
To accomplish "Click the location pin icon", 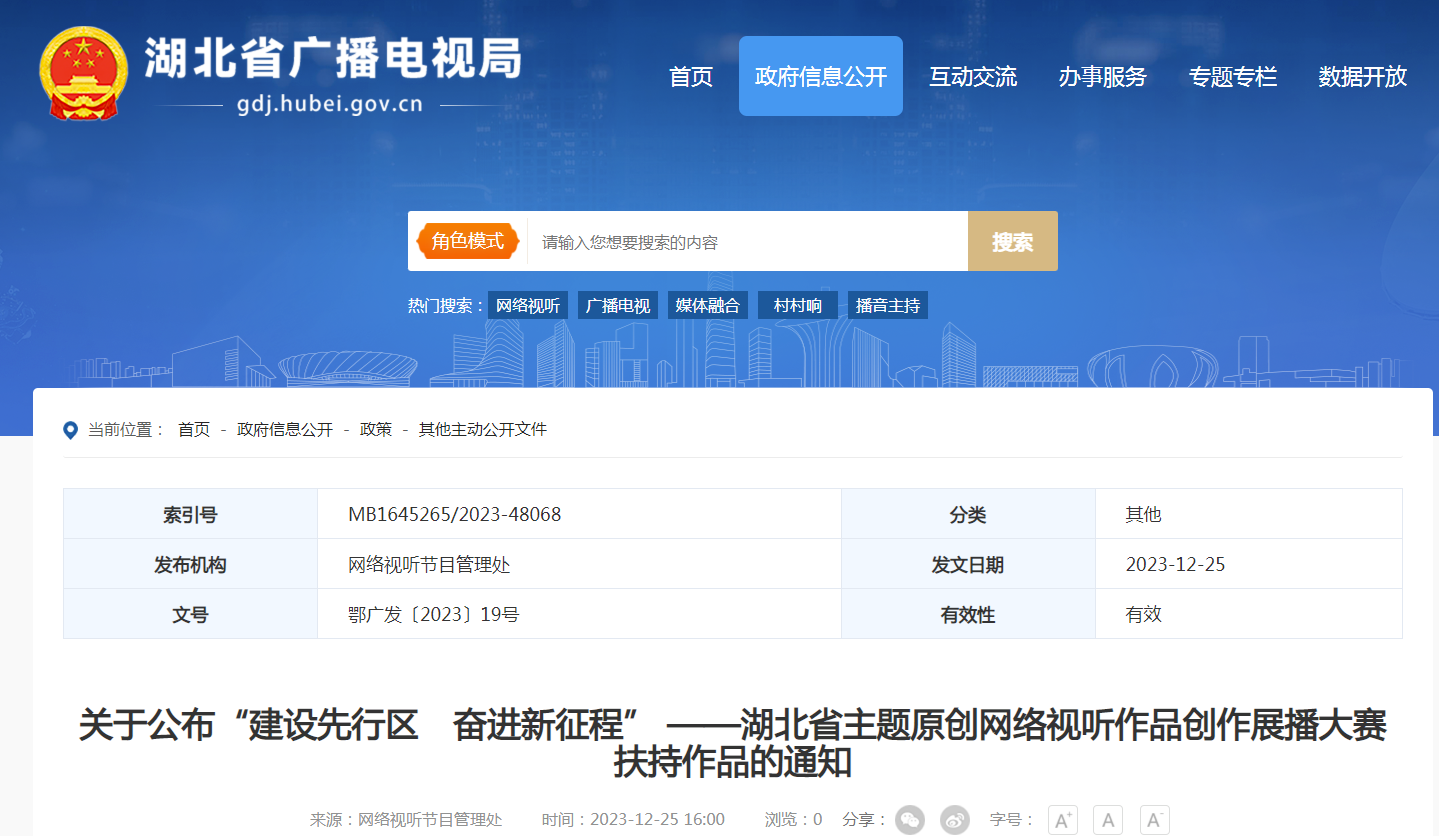I will point(70,430).
